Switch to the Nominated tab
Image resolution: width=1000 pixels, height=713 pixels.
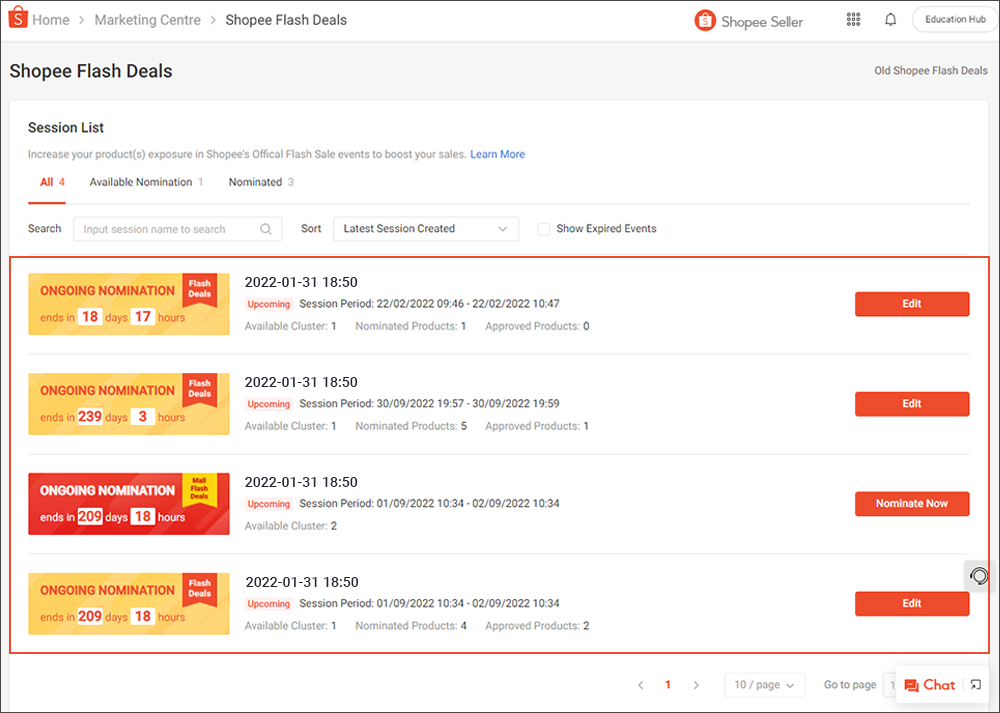(x=254, y=182)
